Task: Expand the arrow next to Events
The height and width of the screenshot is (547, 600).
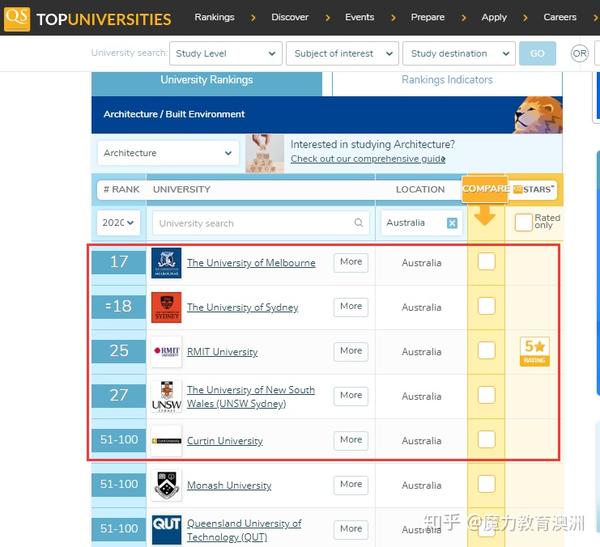Action: pyautogui.click(x=393, y=18)
